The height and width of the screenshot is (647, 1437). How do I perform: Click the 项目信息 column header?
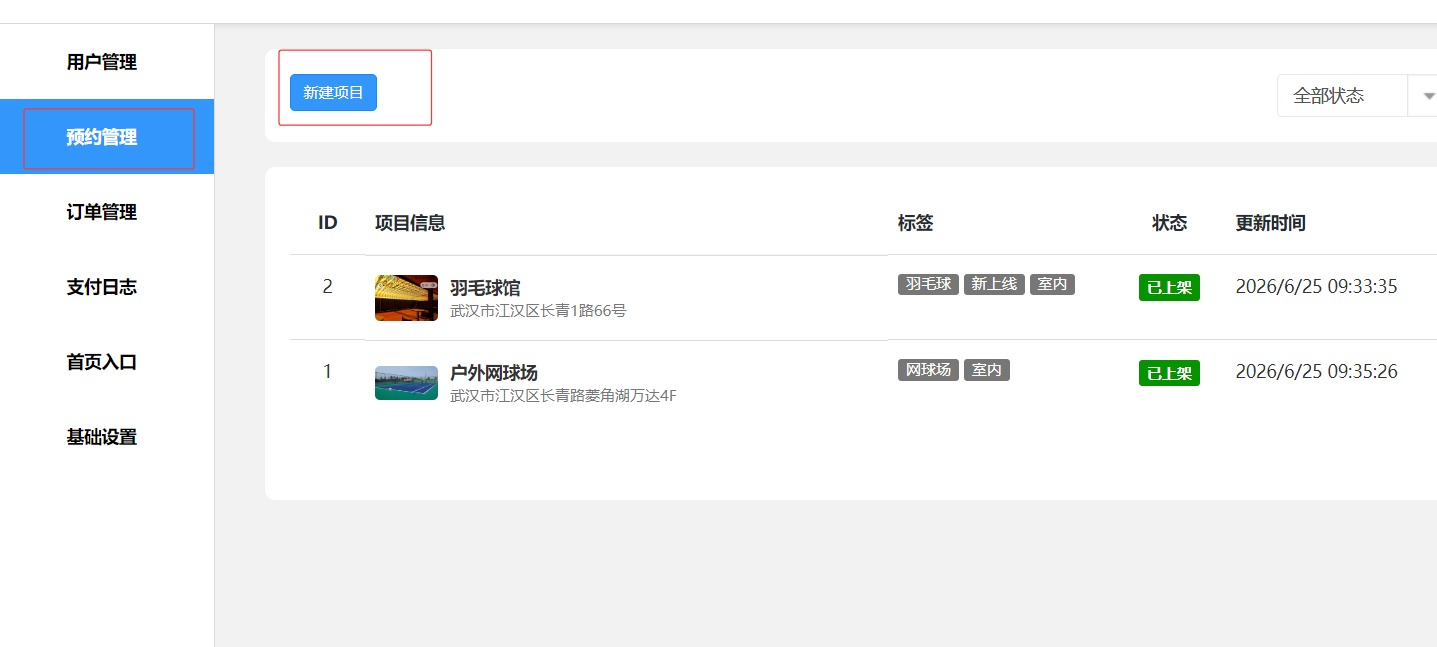410,223
